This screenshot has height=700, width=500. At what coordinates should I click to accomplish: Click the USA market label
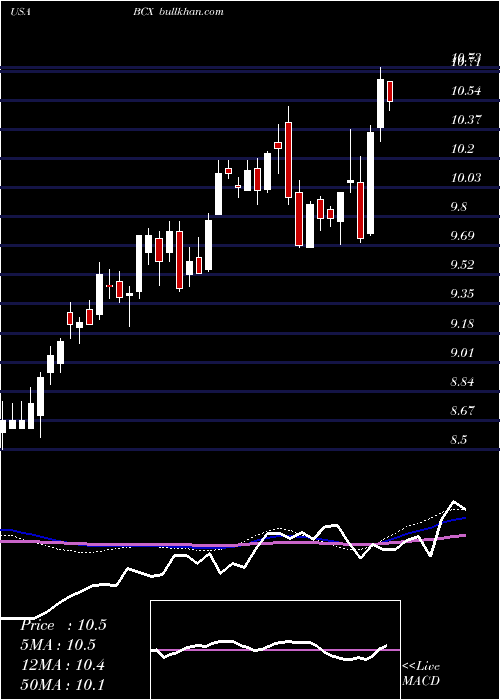[20, 12]
